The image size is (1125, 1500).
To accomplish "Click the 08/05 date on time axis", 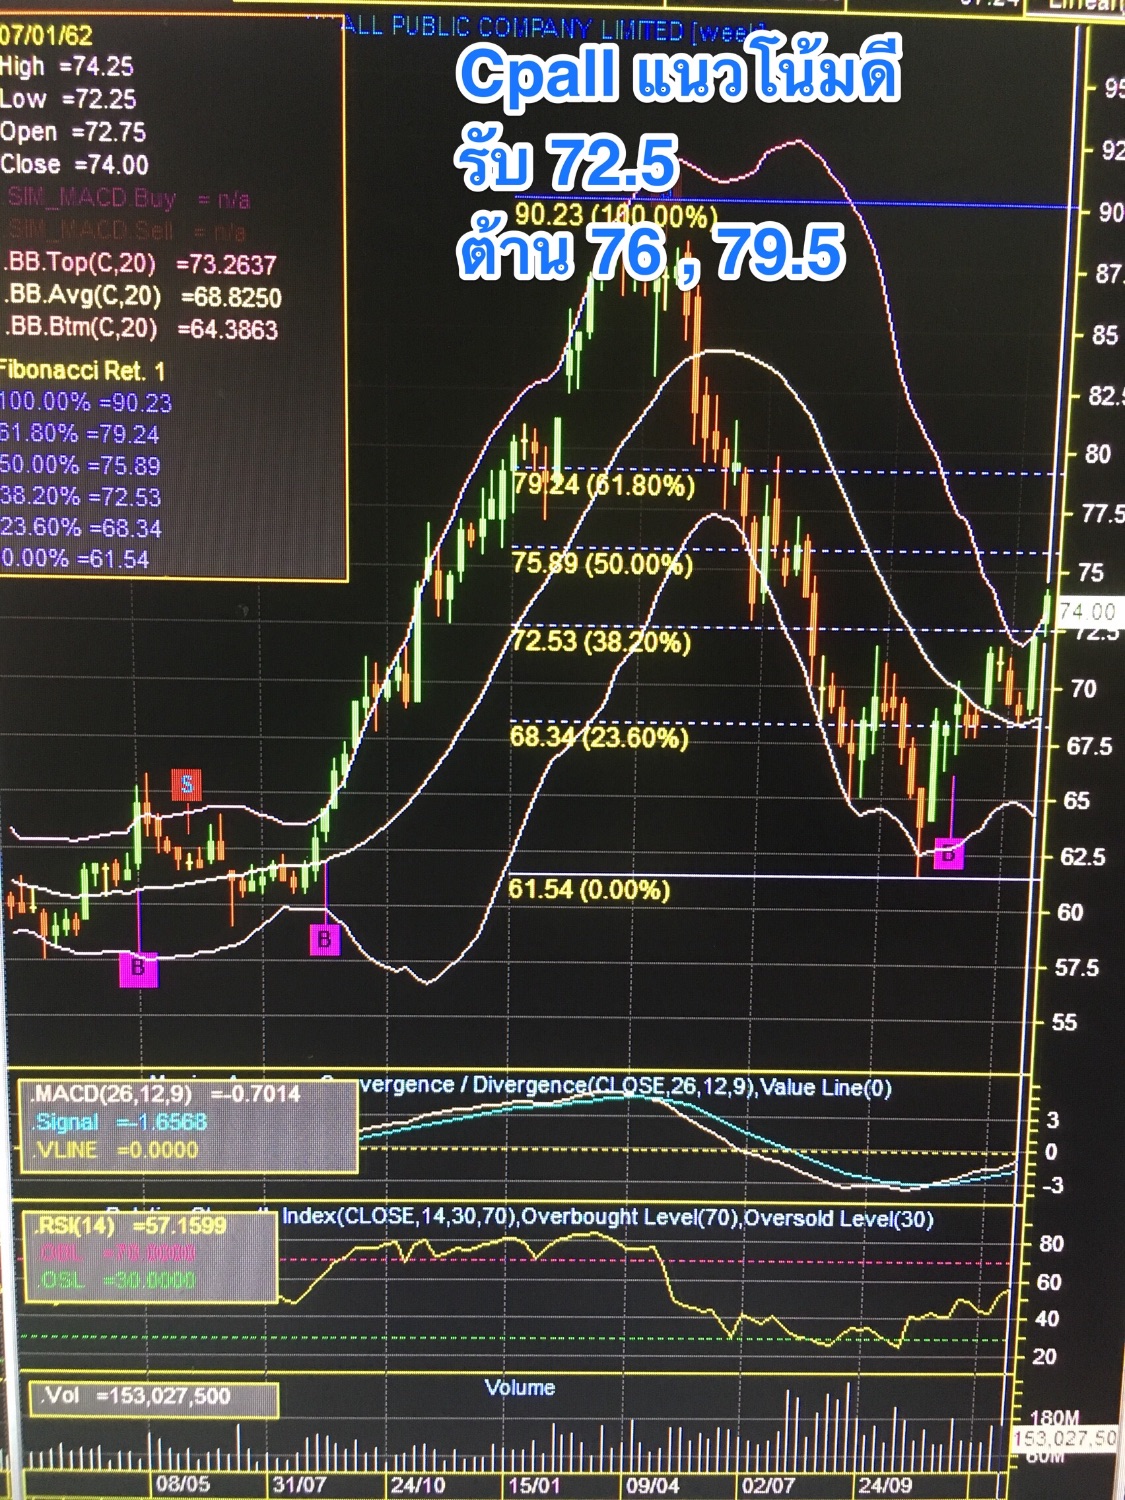I will [183, 1484].
